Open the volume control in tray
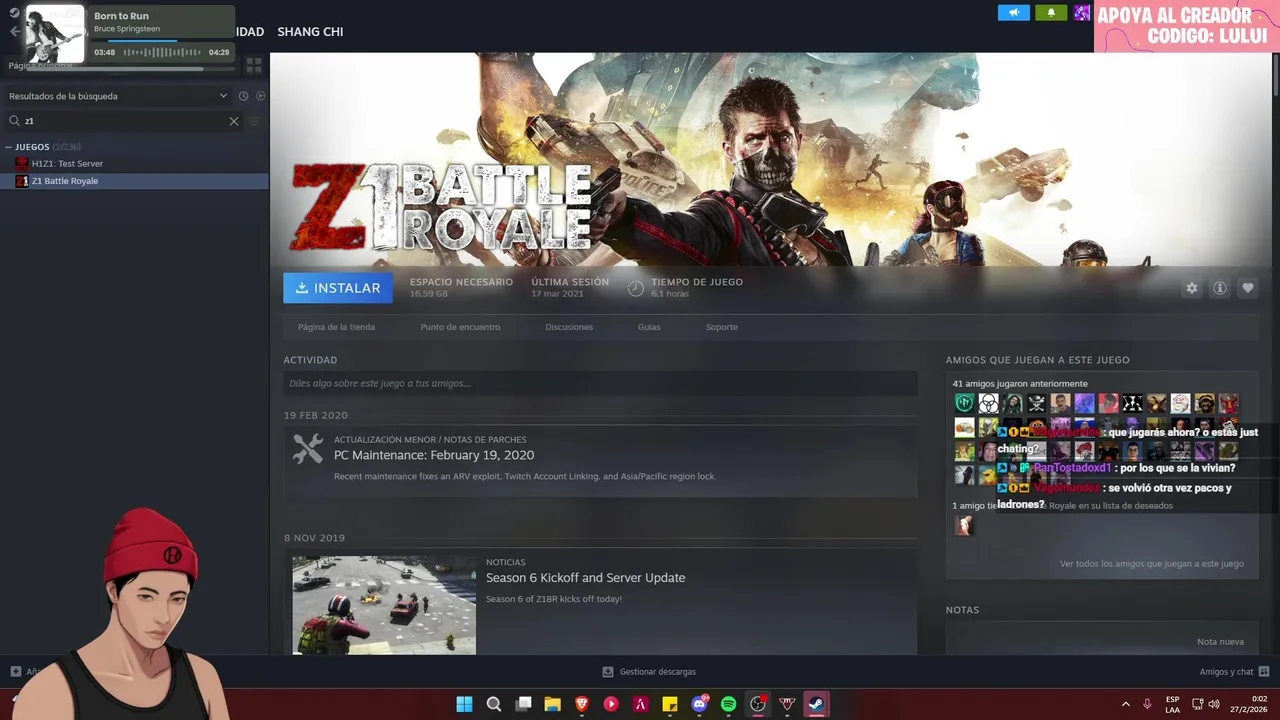The width and height of the screenshot is (1280, 720). pos(1214,704)
